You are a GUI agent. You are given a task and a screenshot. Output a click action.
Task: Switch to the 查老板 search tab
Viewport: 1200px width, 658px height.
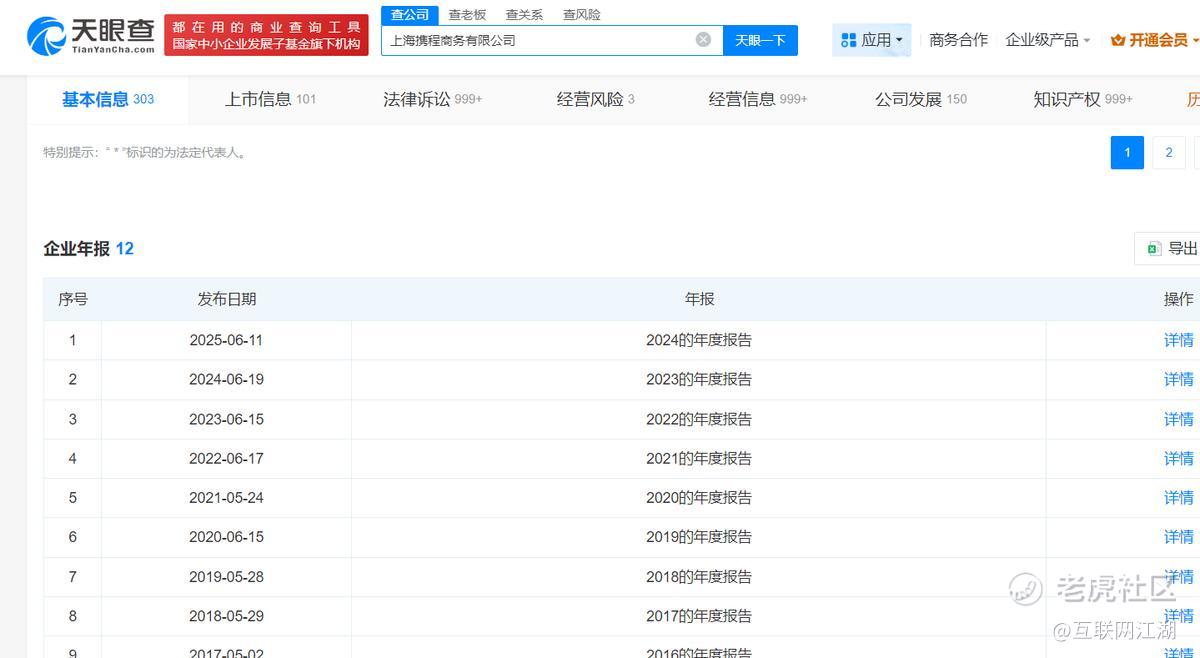click(x=467, y=15)
